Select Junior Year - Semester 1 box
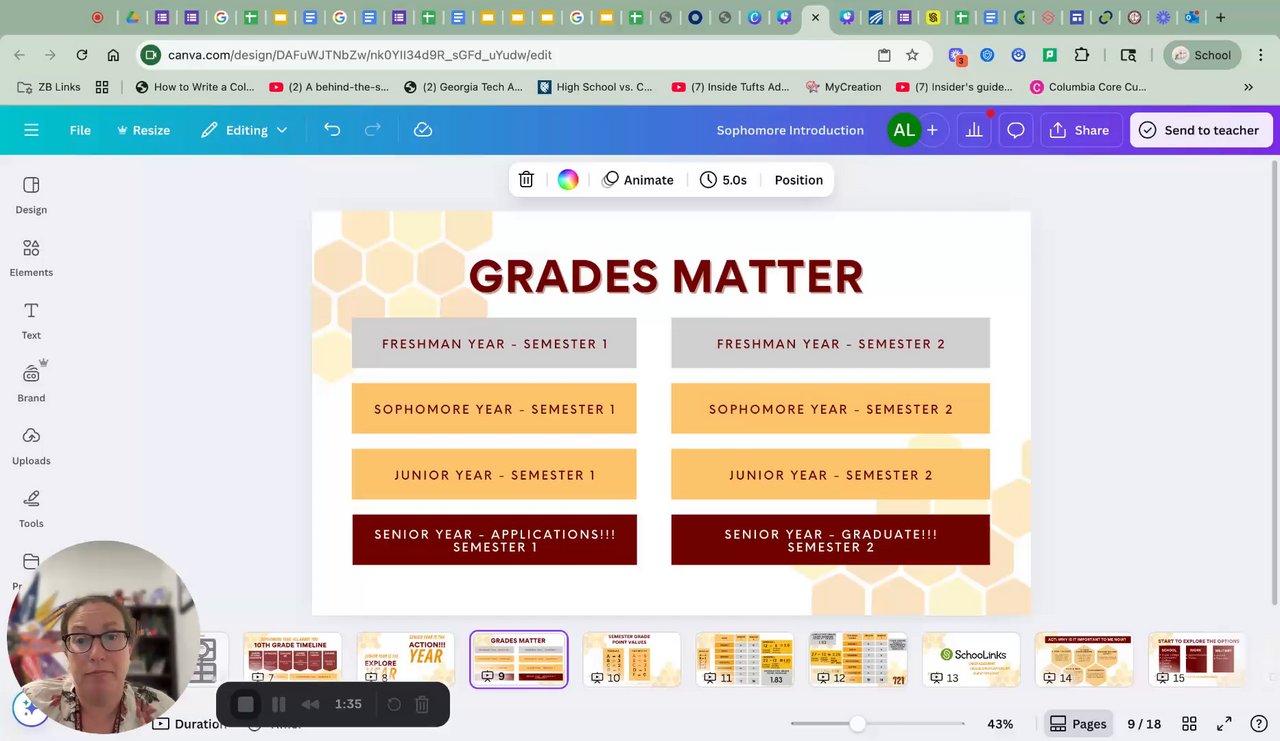This screenshot has width=1280, height=741. coord(494,475)
